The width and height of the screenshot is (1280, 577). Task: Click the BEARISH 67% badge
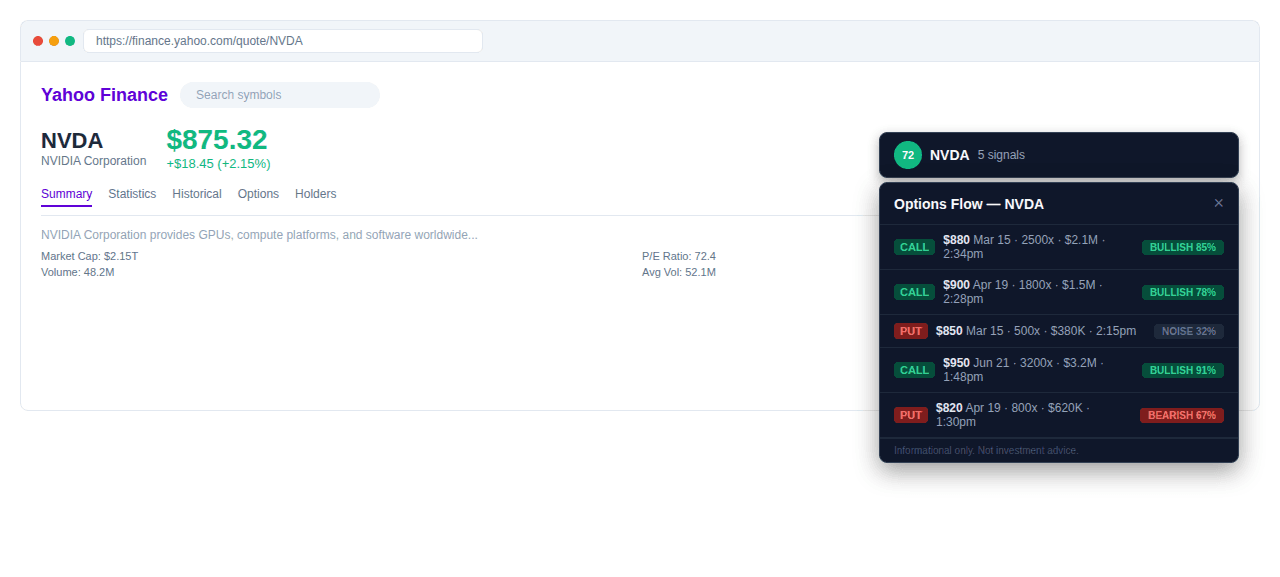(x=1182, y=415)
